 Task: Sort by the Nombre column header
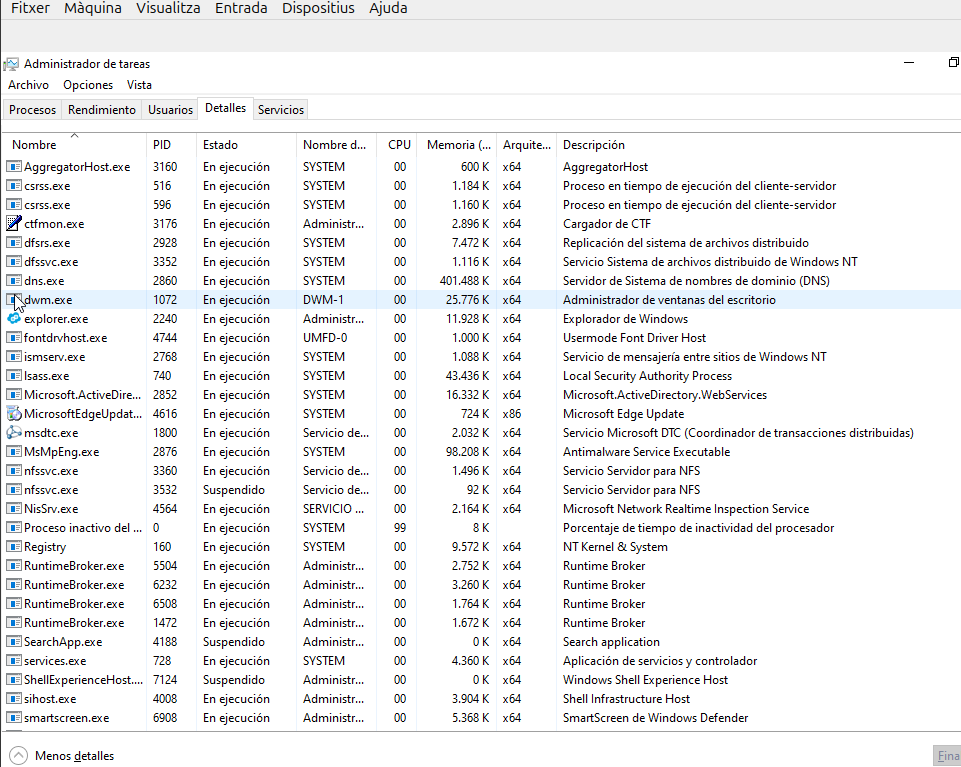34,145
